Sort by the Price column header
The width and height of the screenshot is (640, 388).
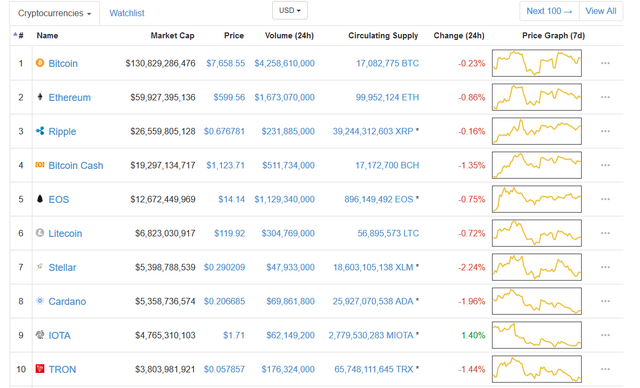point(234,35)
